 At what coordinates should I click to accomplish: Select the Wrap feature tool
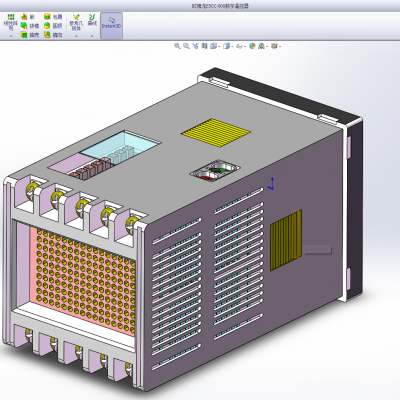pyautogui.click(x=53, y=17)
